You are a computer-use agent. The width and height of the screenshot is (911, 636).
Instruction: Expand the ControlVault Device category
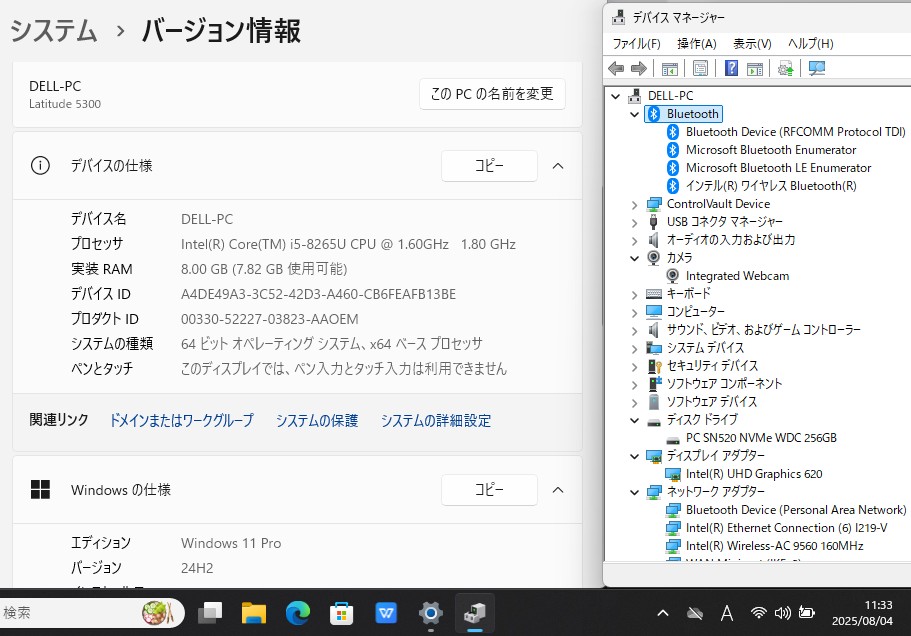tap(634, 204)
